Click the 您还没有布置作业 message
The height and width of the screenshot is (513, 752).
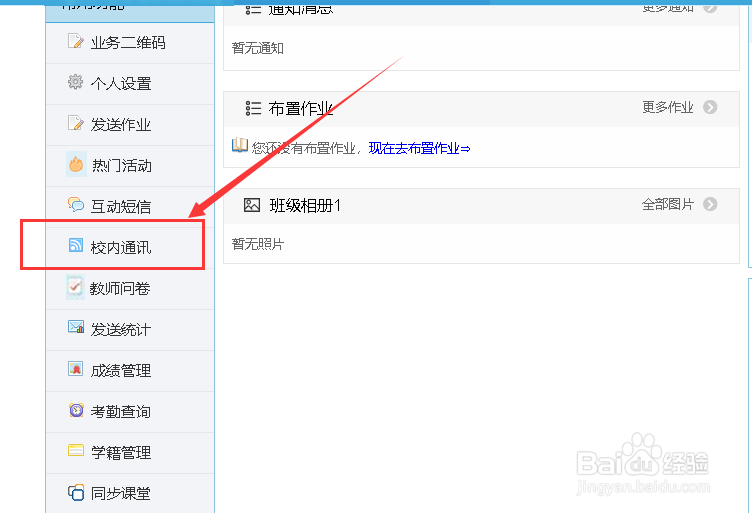(x=304, y=149)
